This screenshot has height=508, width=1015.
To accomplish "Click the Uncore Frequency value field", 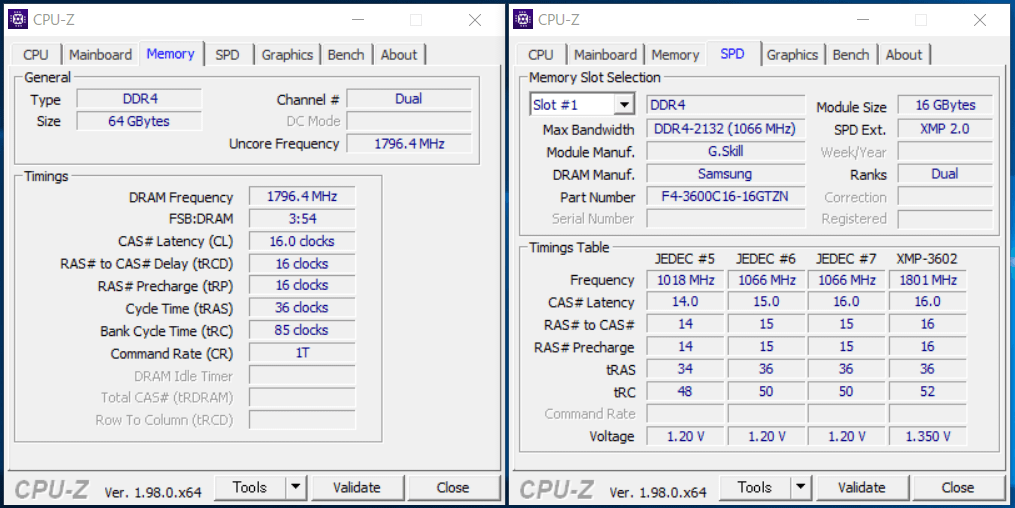I will click(x=409, y=144).
